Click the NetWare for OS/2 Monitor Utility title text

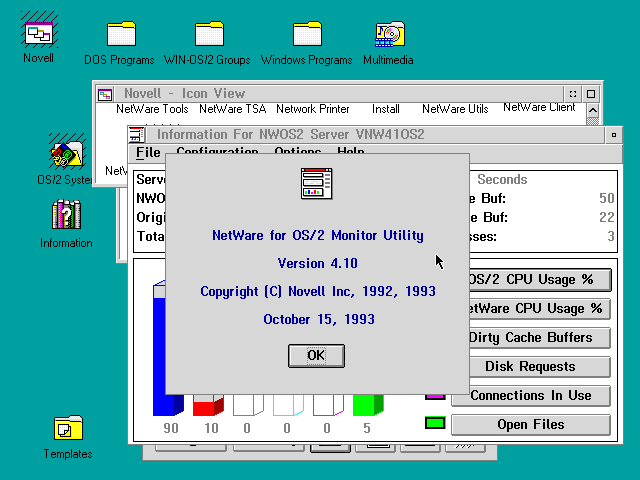coord(318,236)
